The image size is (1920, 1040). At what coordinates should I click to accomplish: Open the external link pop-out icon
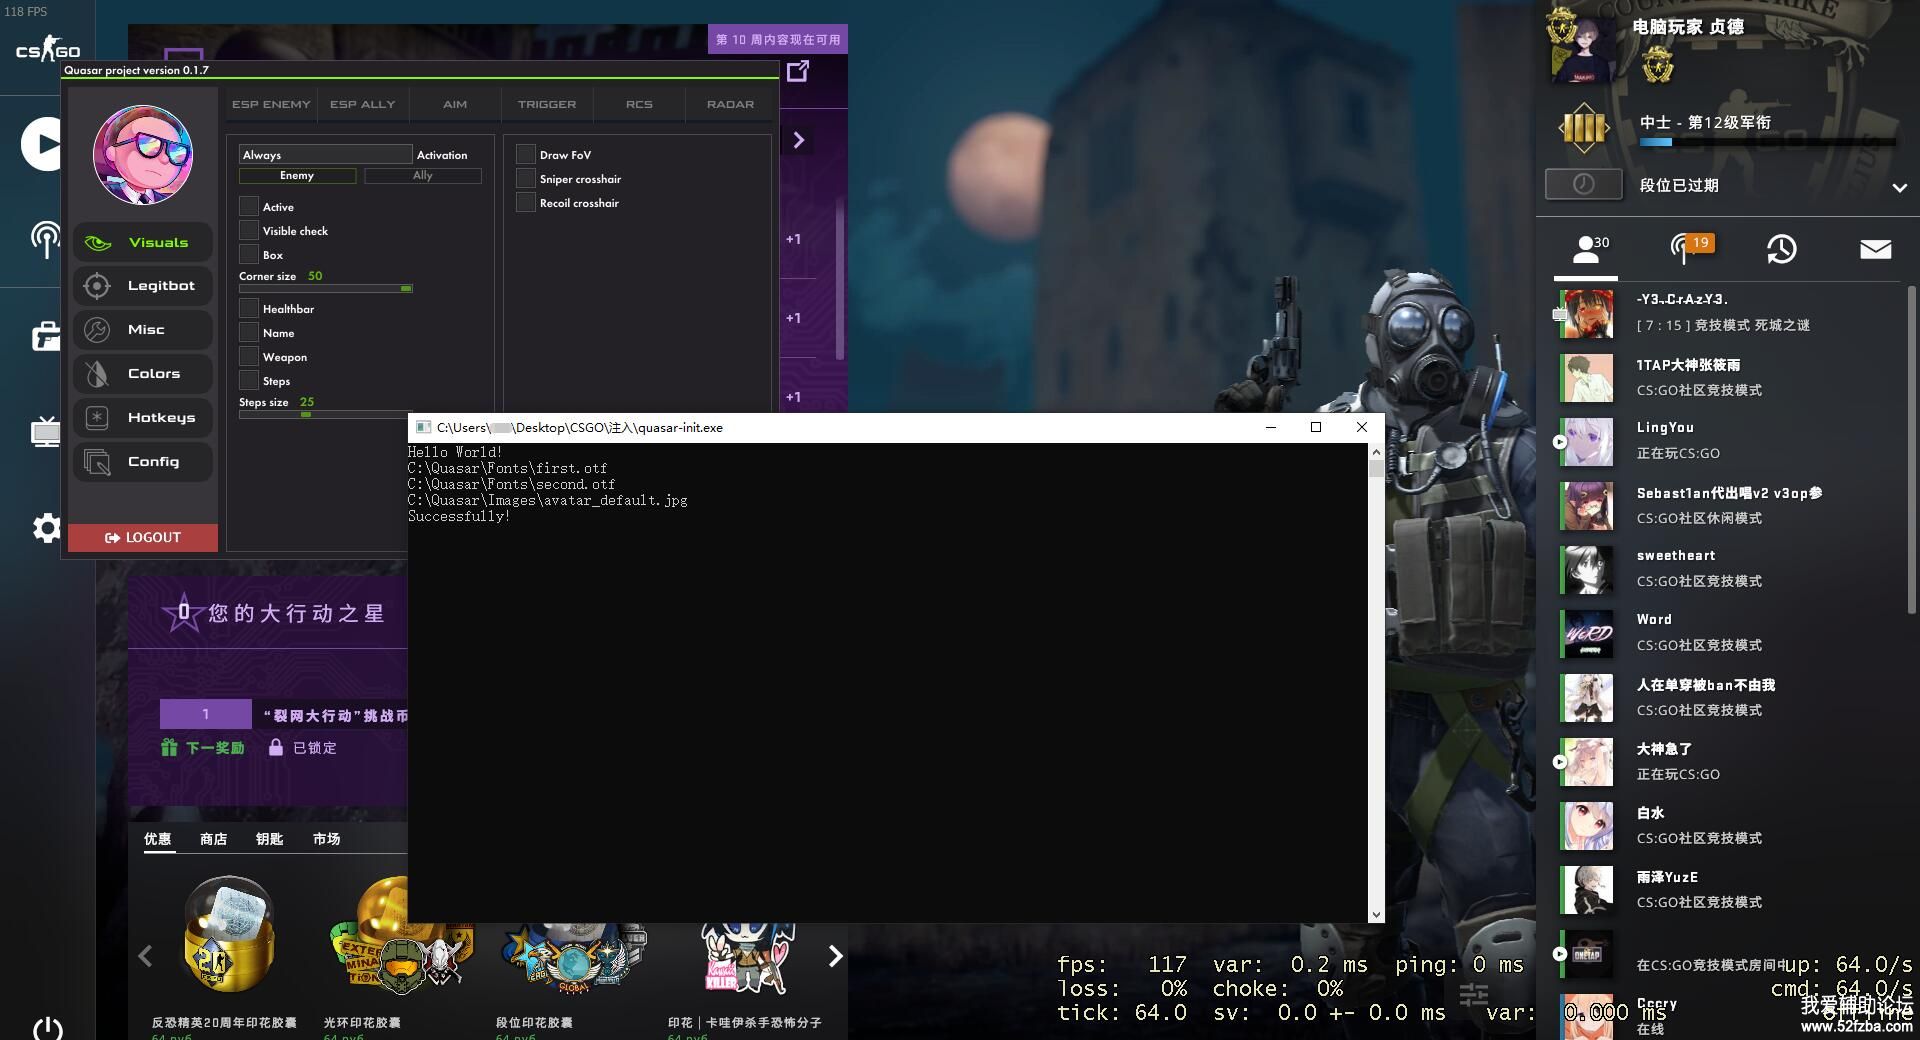798,71
